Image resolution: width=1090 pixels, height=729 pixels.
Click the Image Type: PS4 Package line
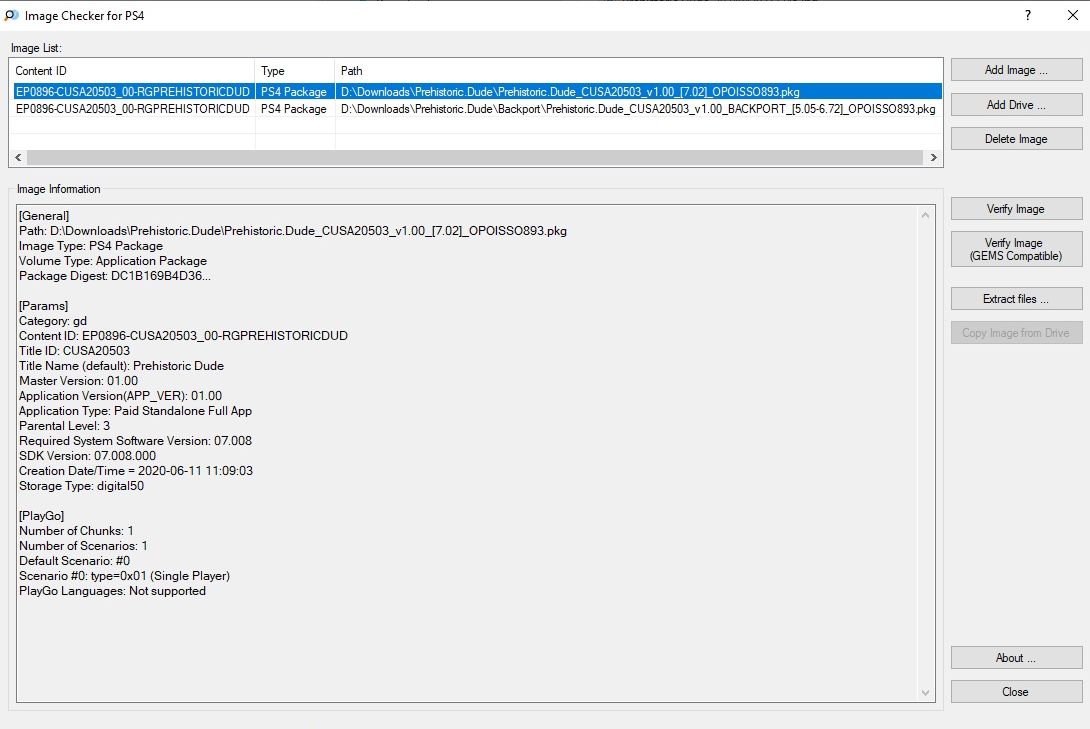[x=91, y=246]
